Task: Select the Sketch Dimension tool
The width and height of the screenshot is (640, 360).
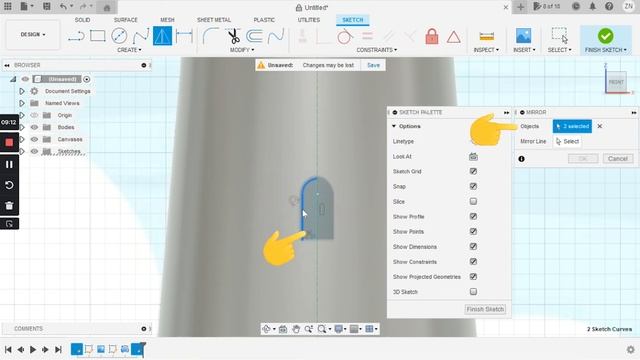Action: click(x=184, y=36)
